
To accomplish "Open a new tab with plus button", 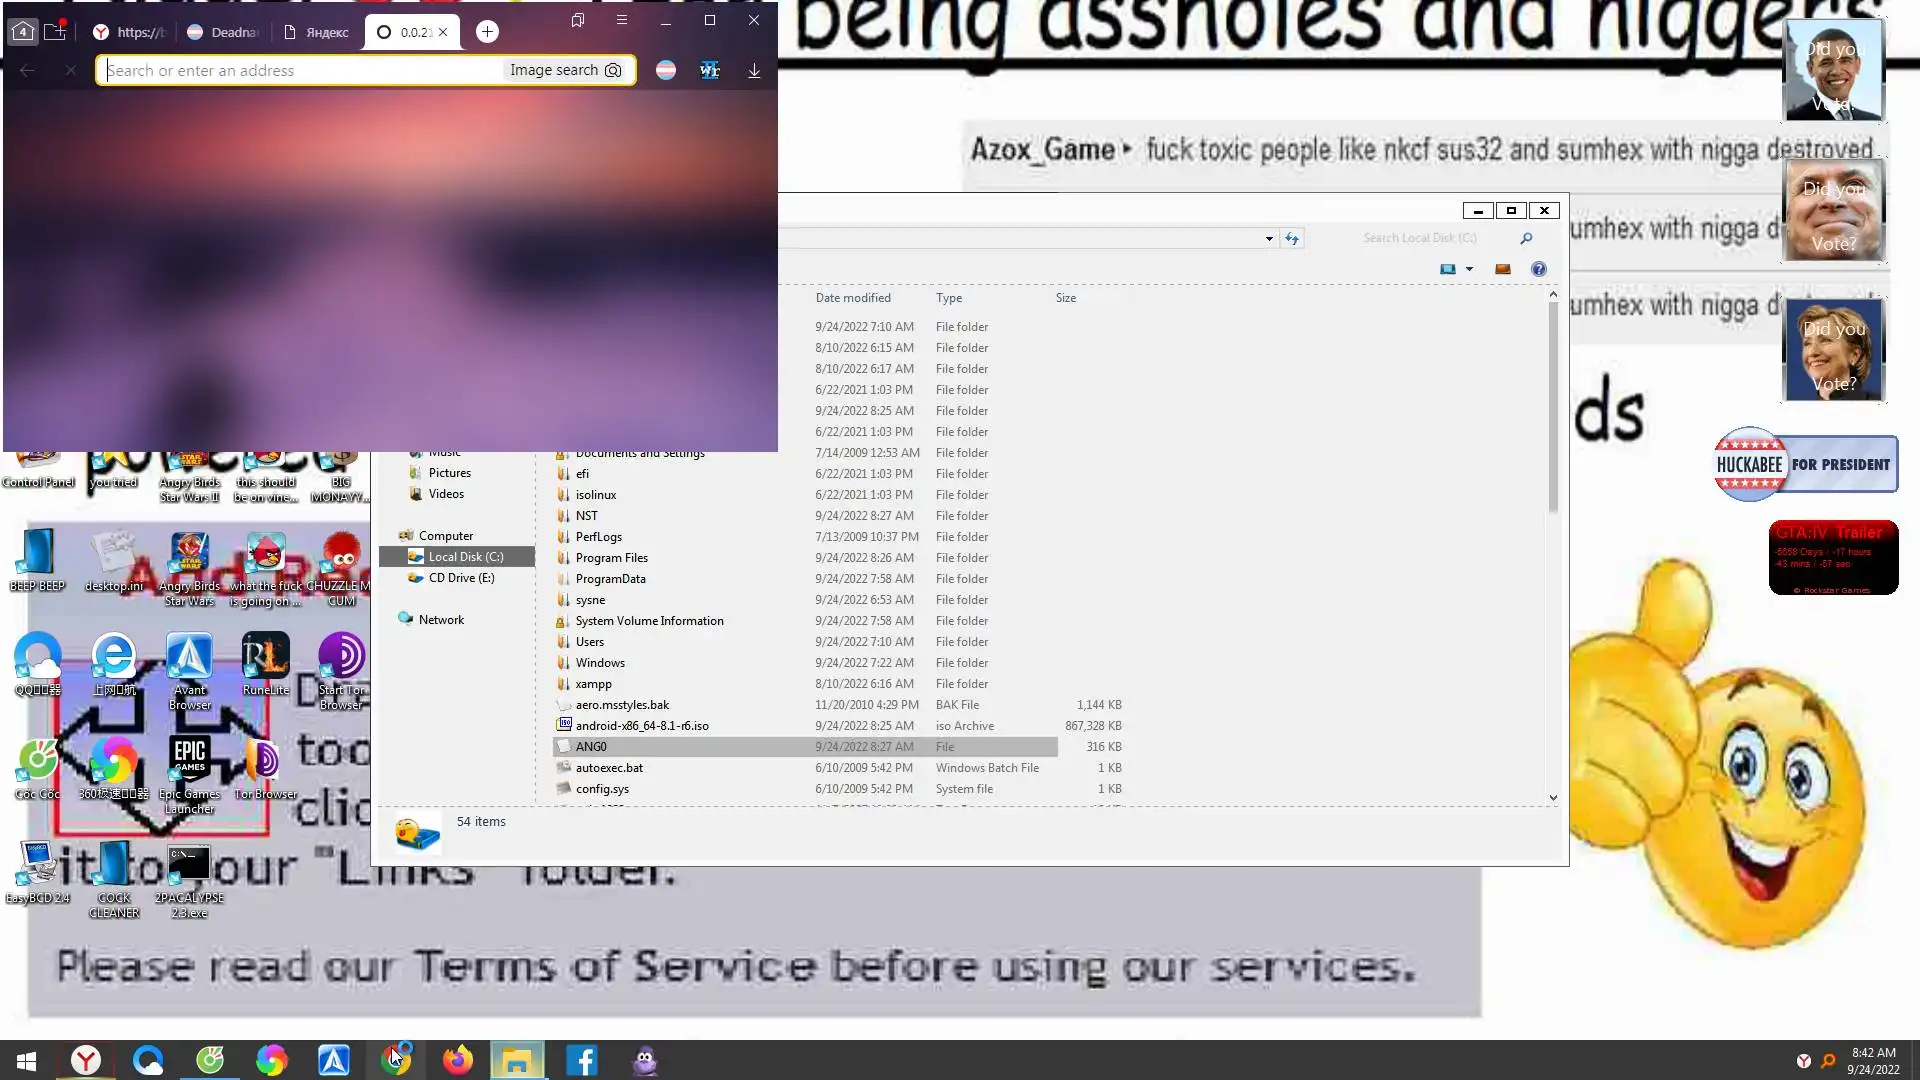I will (487, 32).
